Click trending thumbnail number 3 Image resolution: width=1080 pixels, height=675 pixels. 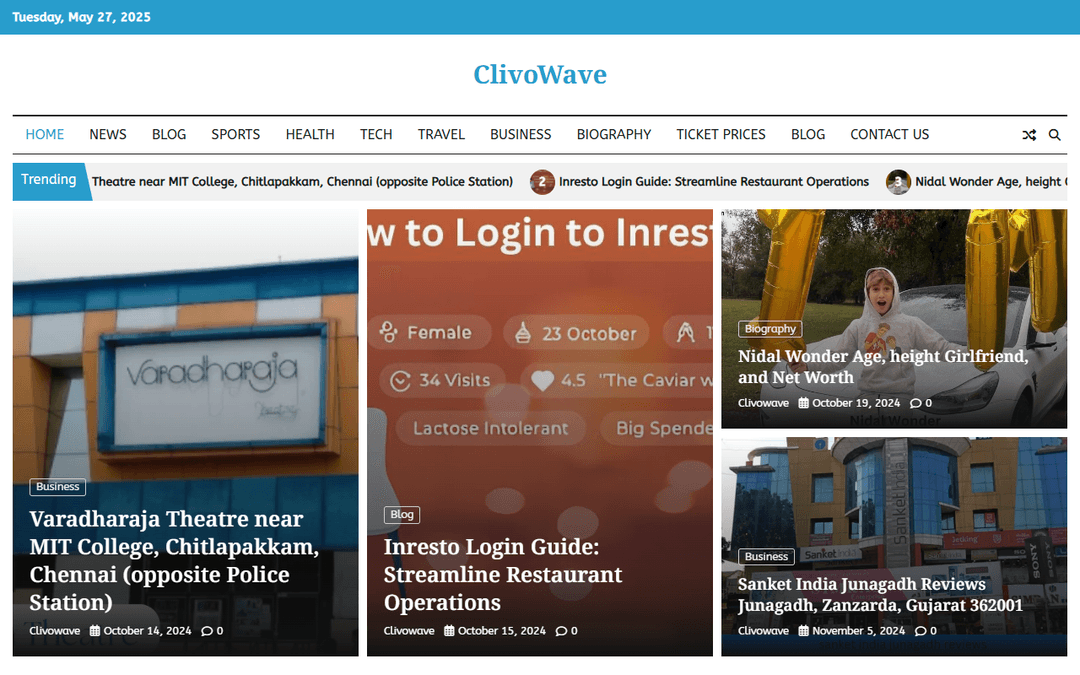898,182
